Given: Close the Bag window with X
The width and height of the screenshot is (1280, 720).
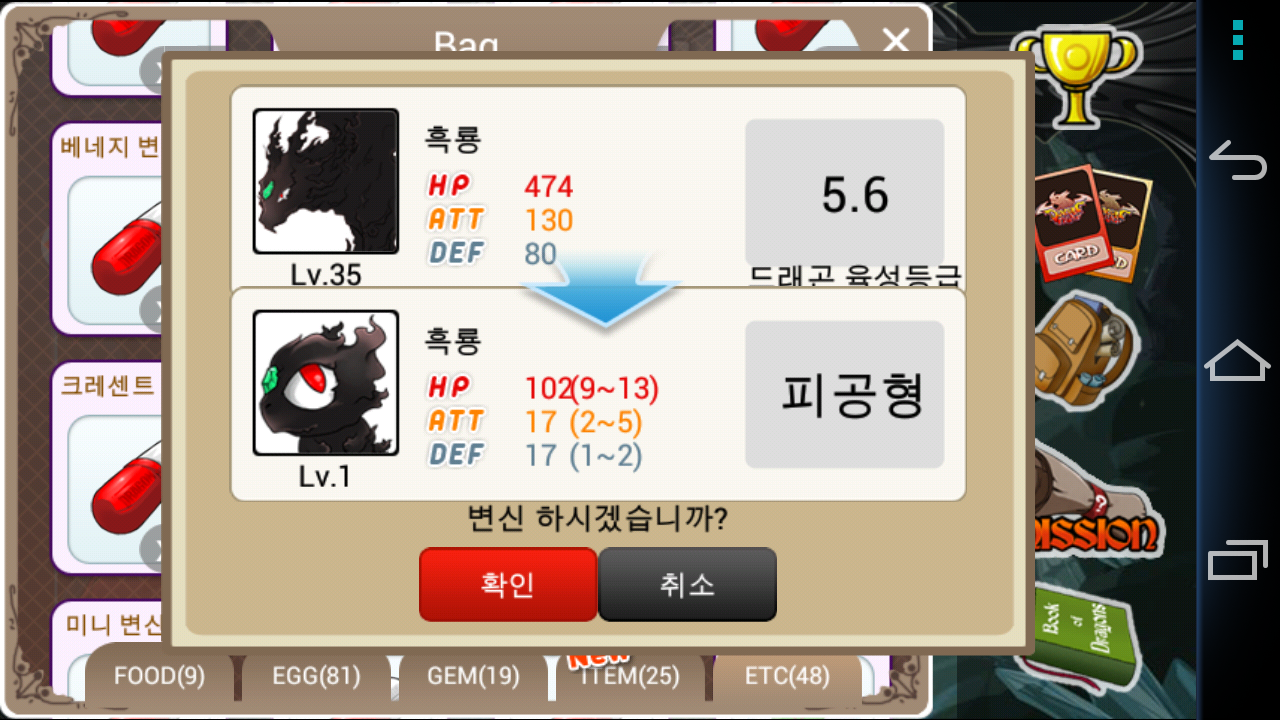Looking at the screenshot, I should tap(896, 40).
